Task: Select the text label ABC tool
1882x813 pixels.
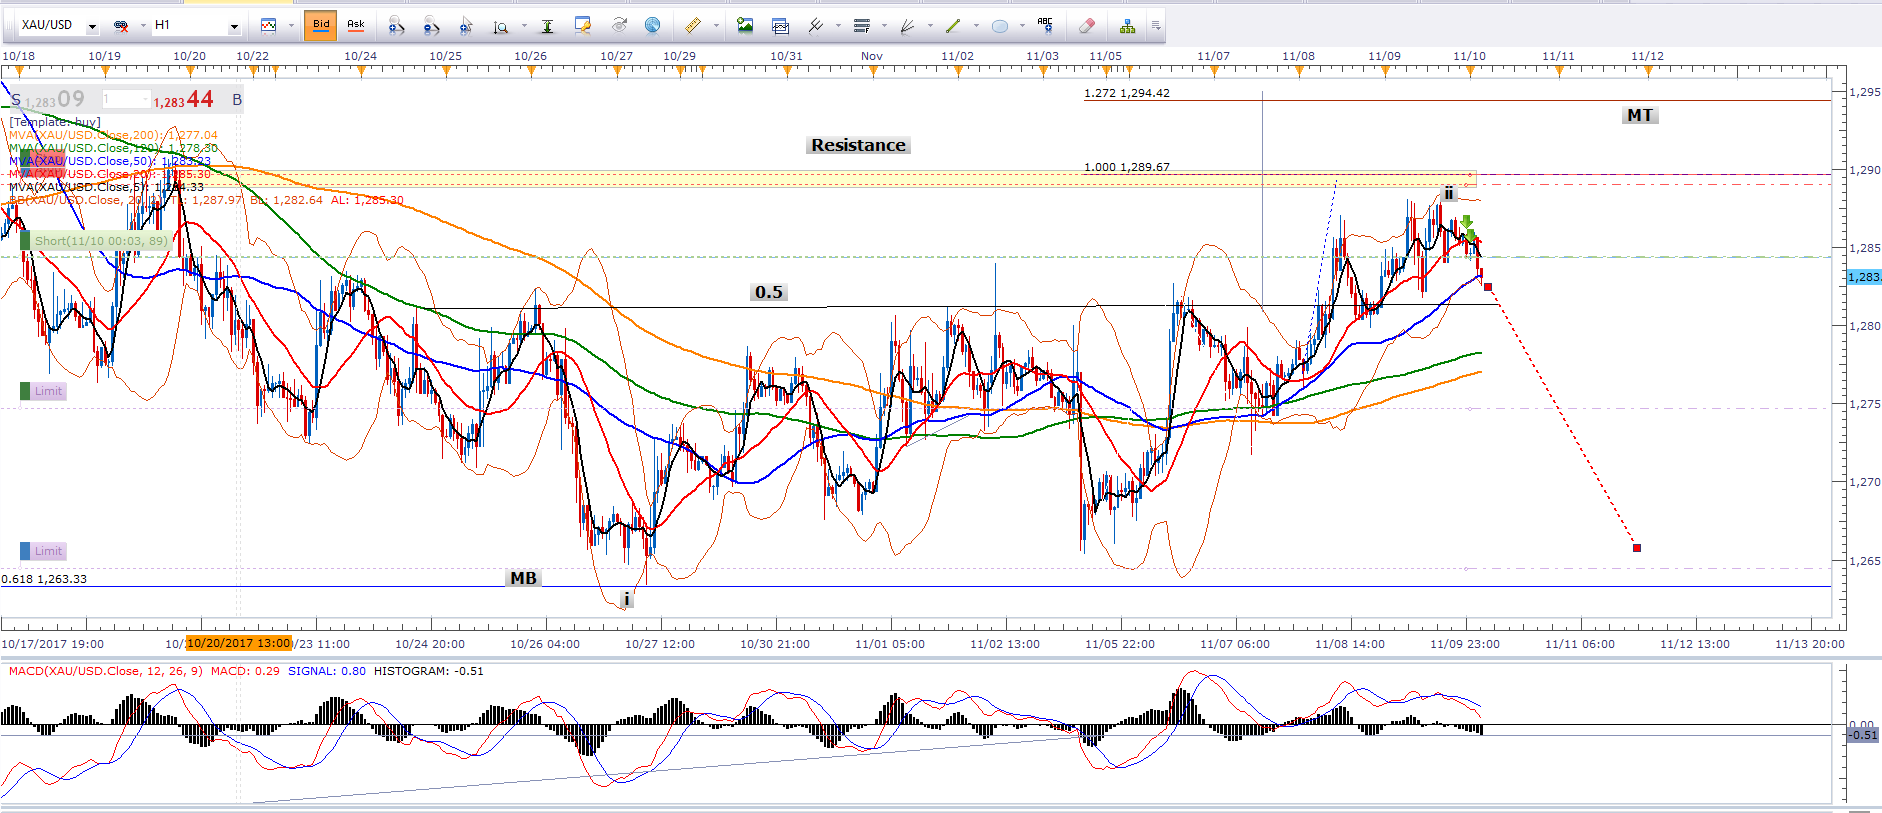Action: tap(1045, 25)
